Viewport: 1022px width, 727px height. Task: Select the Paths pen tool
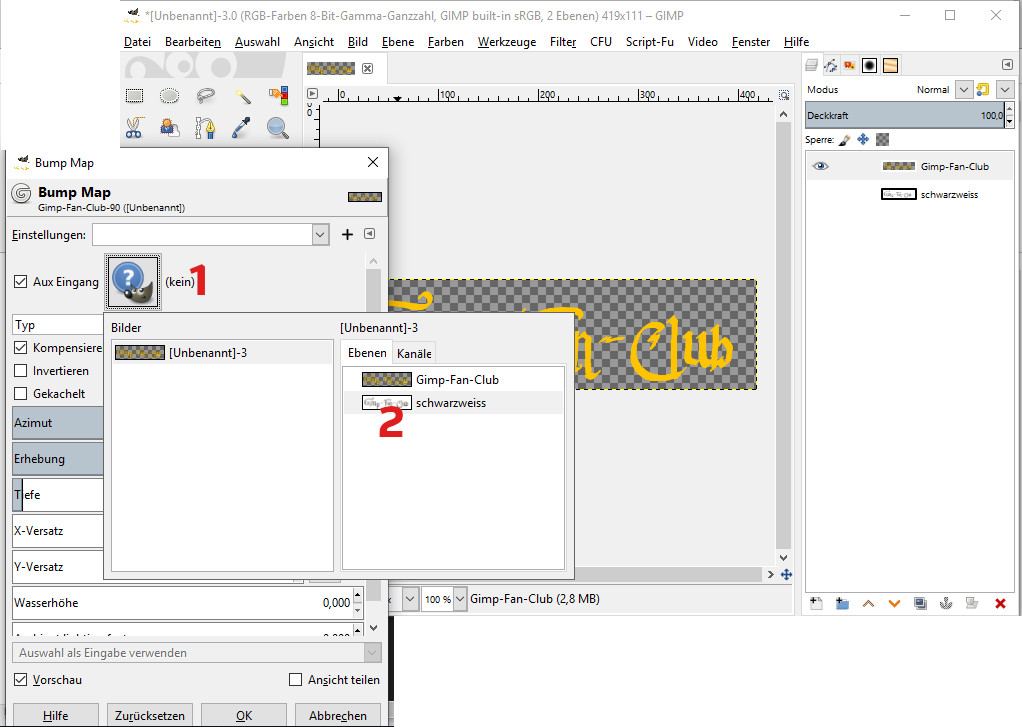point(206,127)
